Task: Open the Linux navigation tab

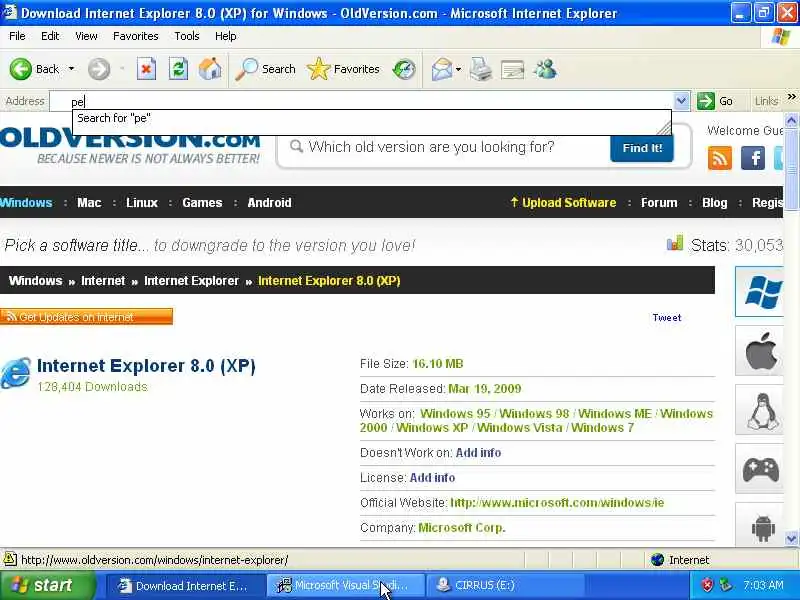Action: [142, 203]
